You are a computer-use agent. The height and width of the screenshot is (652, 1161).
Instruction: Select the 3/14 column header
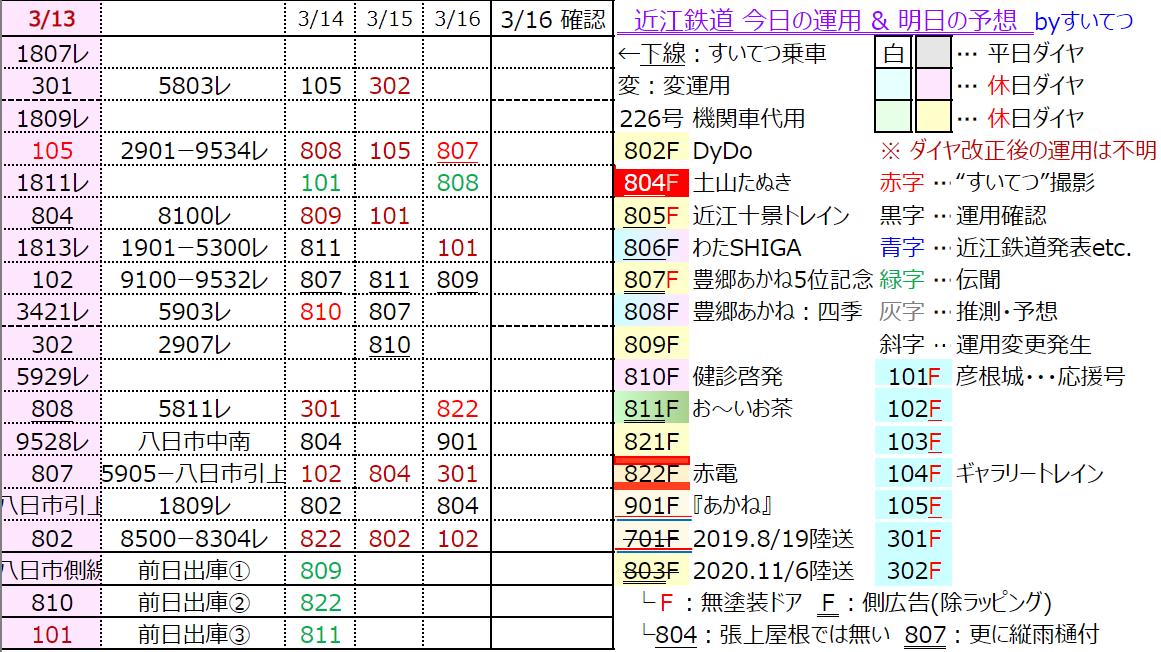tap(321, 19)
